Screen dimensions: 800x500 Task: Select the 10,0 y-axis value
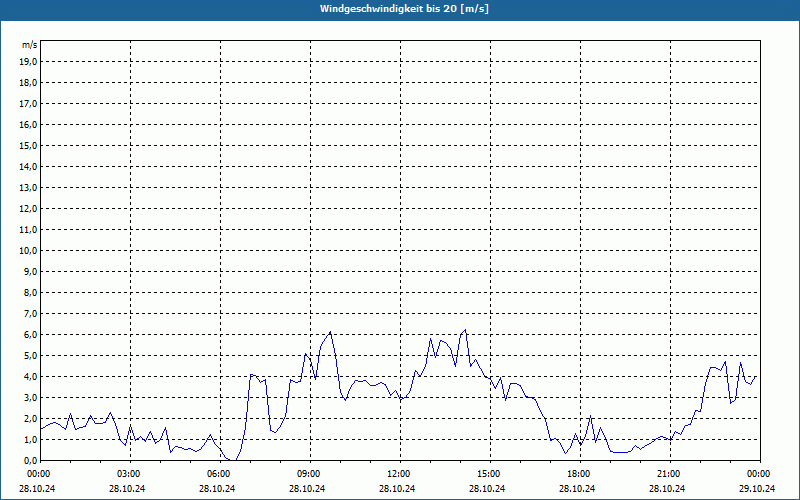[28, 251]
